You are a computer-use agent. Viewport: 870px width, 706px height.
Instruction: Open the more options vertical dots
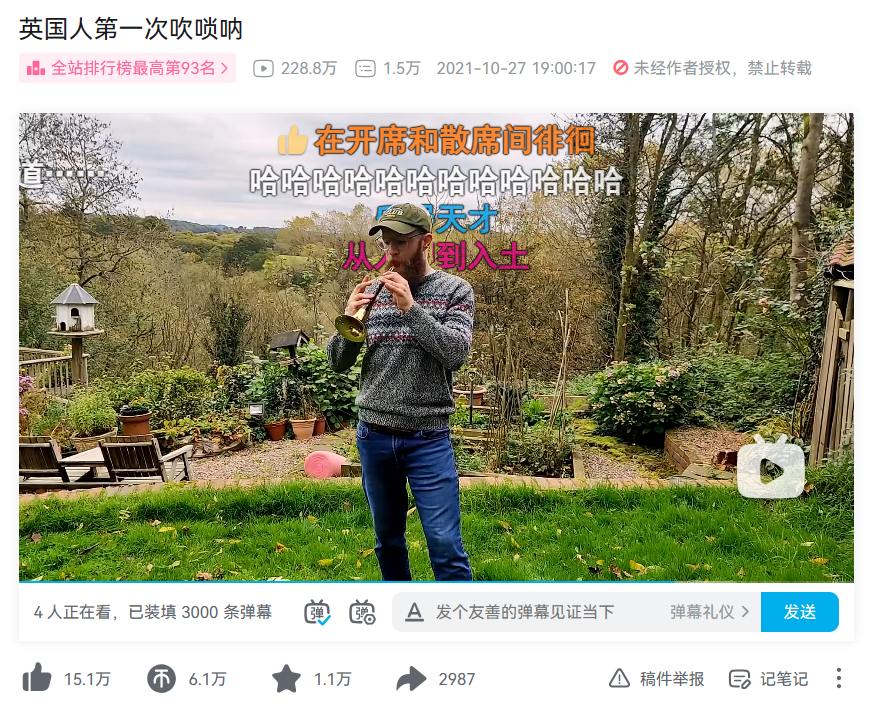[x=838, y=678]
